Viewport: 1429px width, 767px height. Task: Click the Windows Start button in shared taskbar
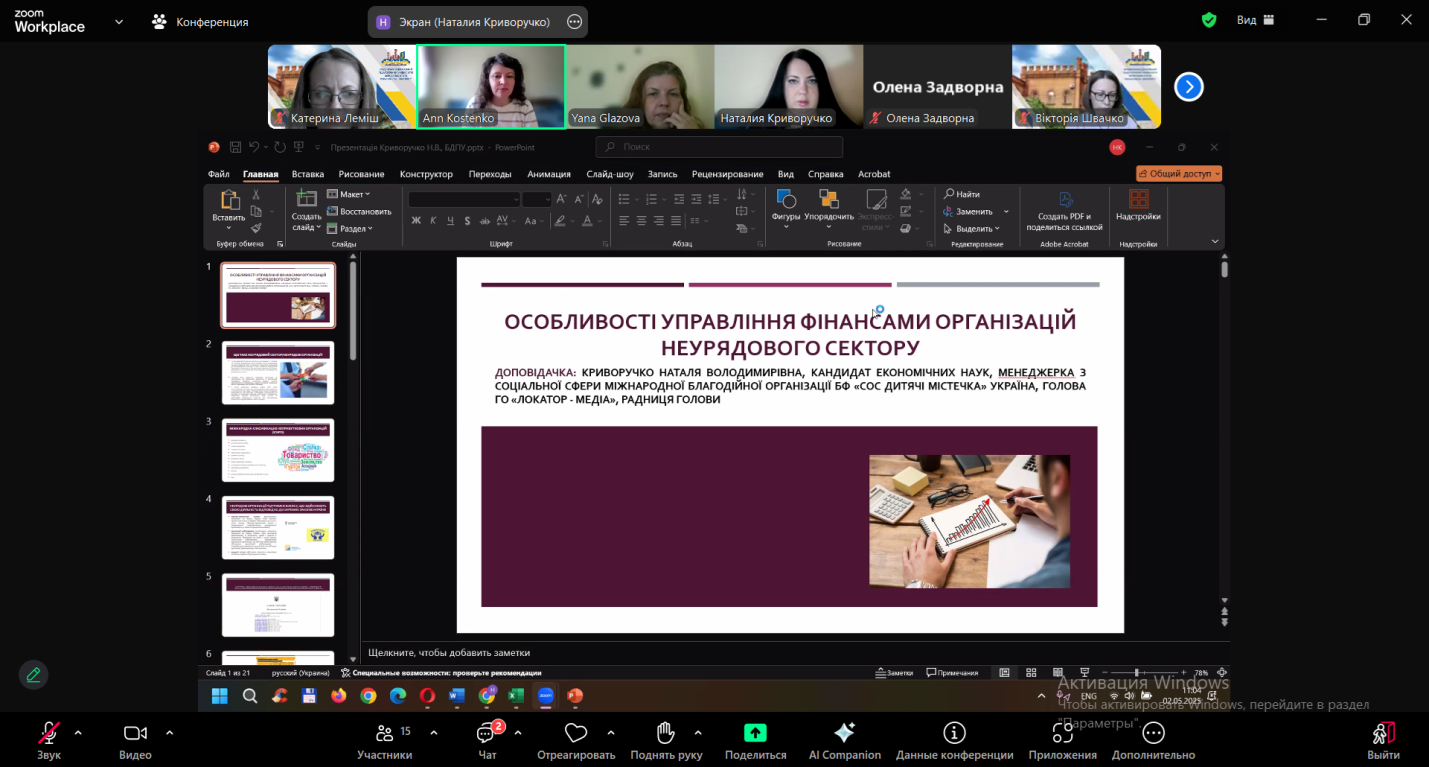click(x=219, y=695)
